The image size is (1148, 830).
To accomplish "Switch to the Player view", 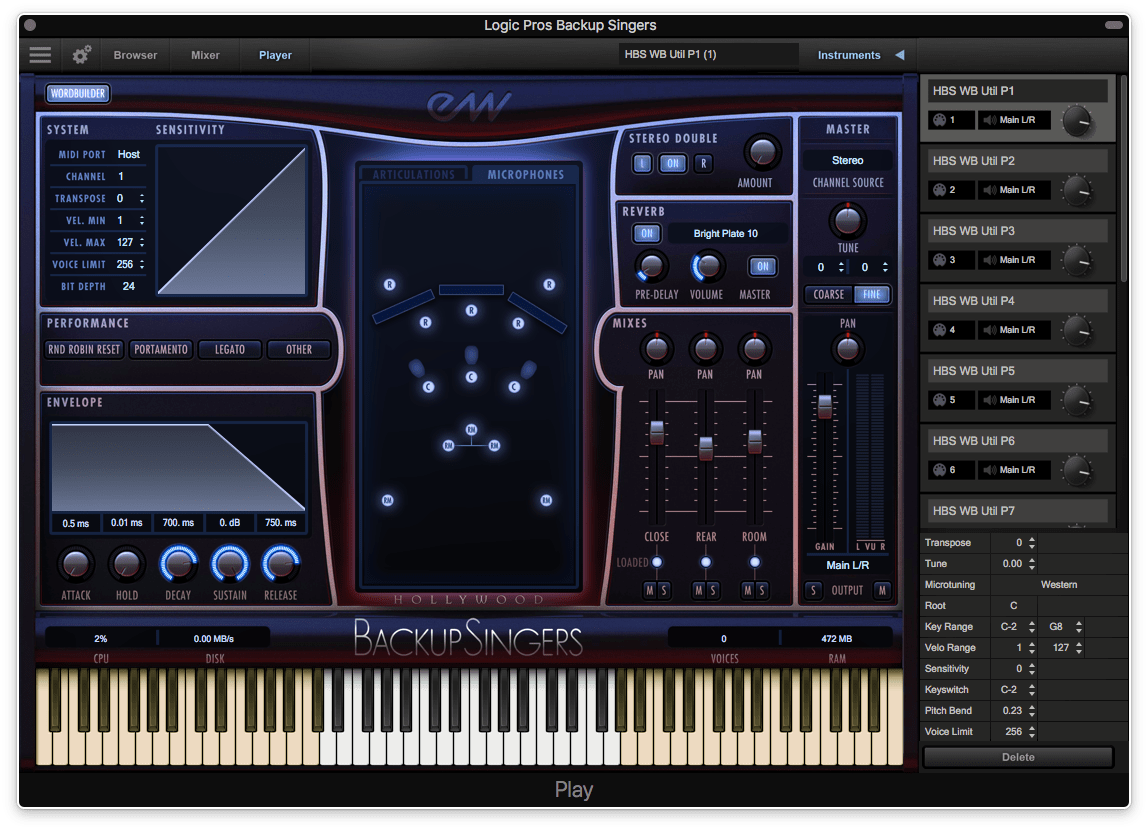I will pos(275,55).
